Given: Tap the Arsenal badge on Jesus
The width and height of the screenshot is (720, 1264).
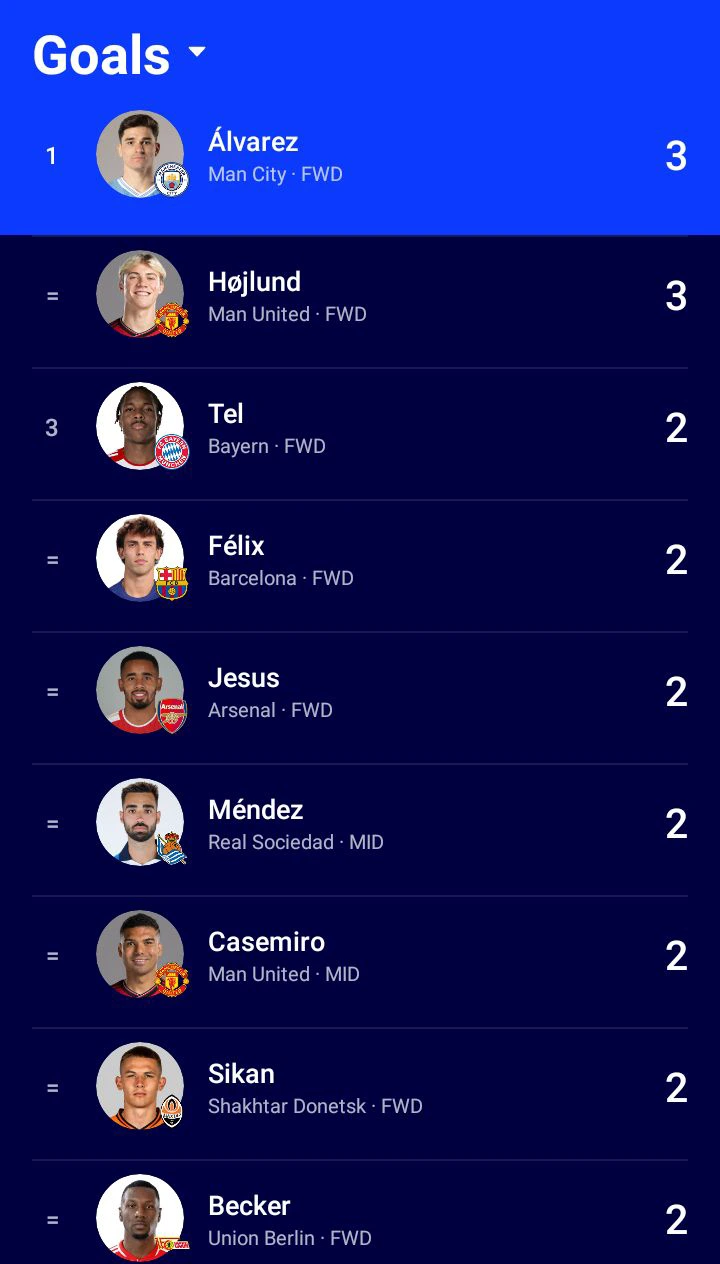Looking at the screenshot, I should coord(172,716).
